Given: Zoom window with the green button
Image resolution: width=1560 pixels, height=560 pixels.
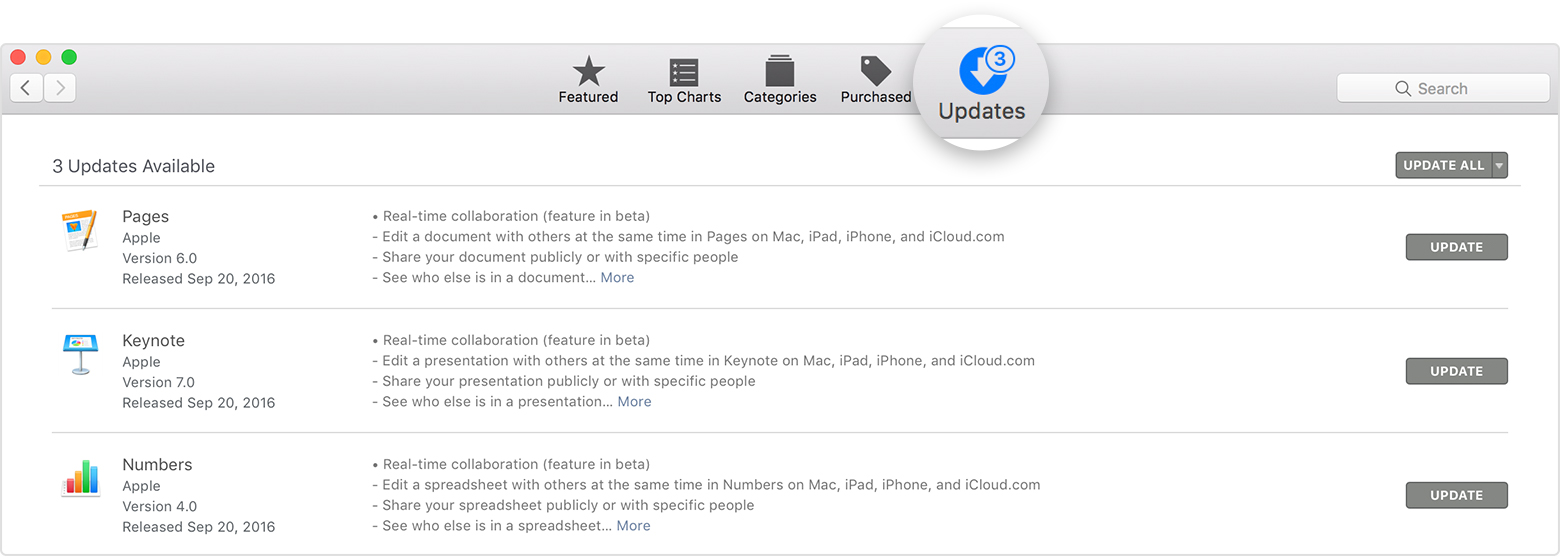Looking at the screenshot, I should [69, 57].
